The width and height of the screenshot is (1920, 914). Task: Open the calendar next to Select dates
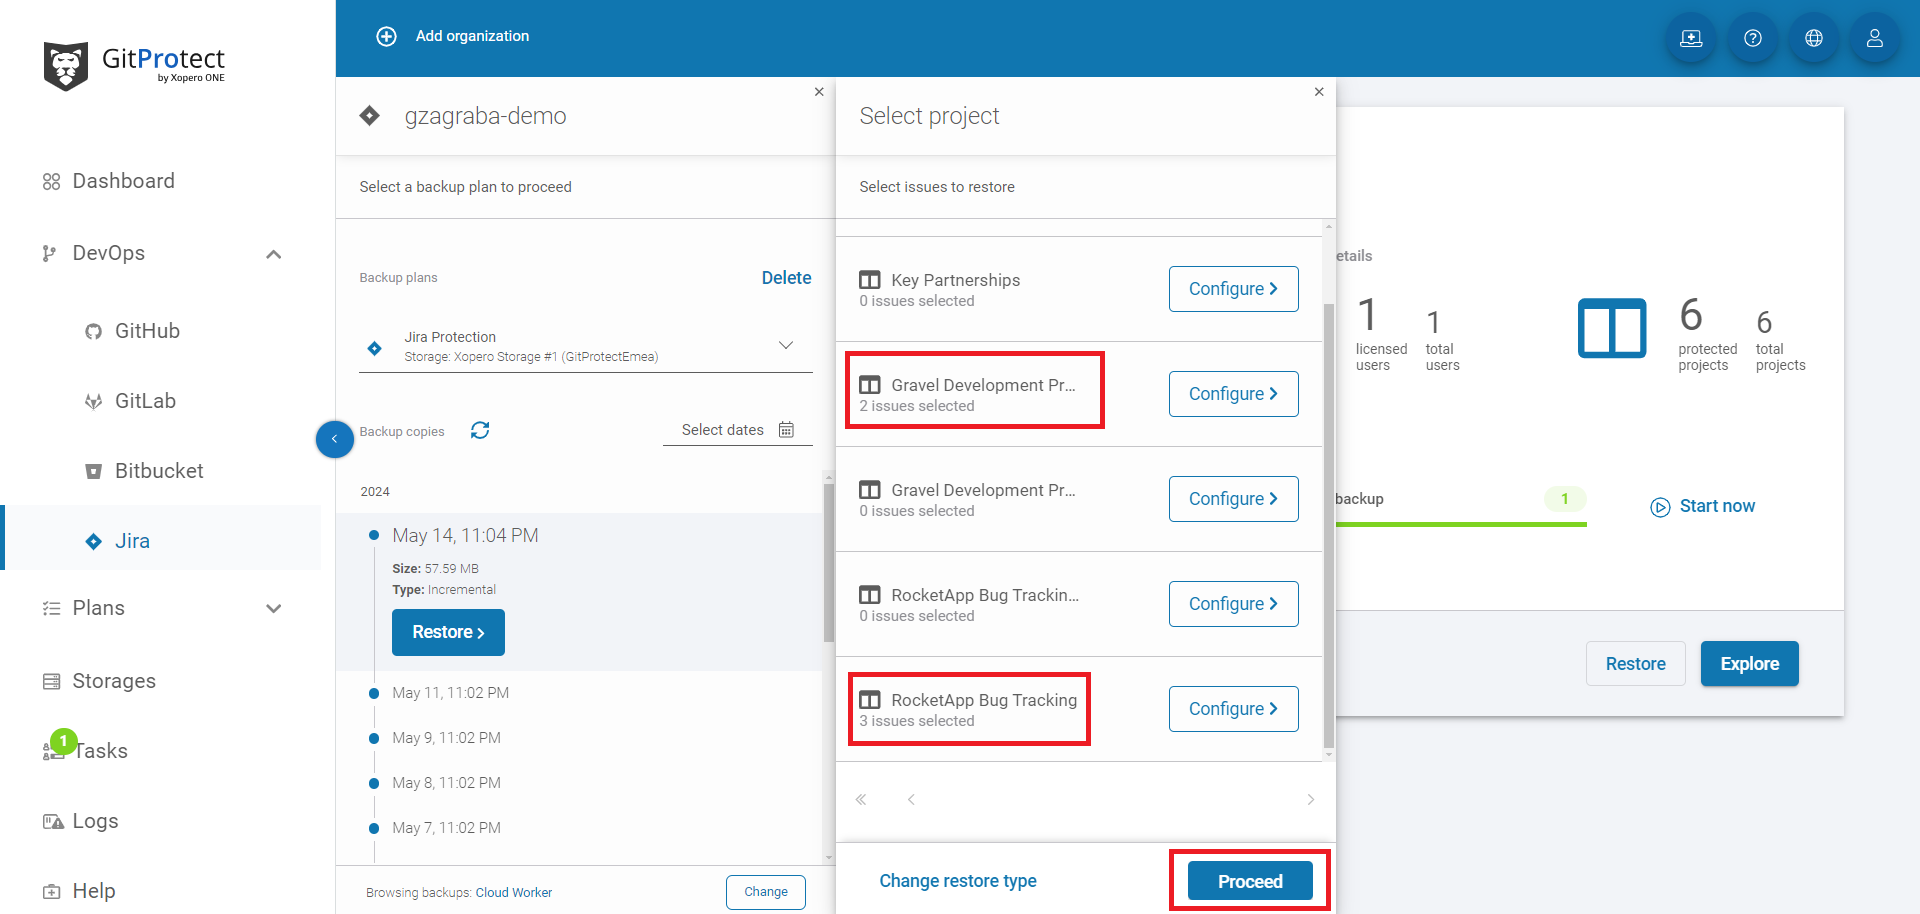coord(786,429)
